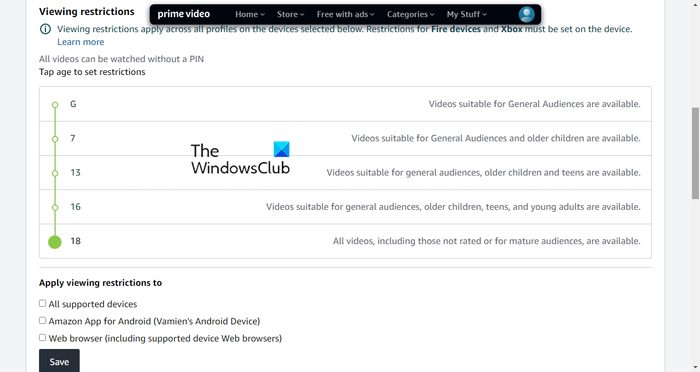Set age restriction to 7
The width and height of the screenshot is (700, 372).
[x=55, y=139]
